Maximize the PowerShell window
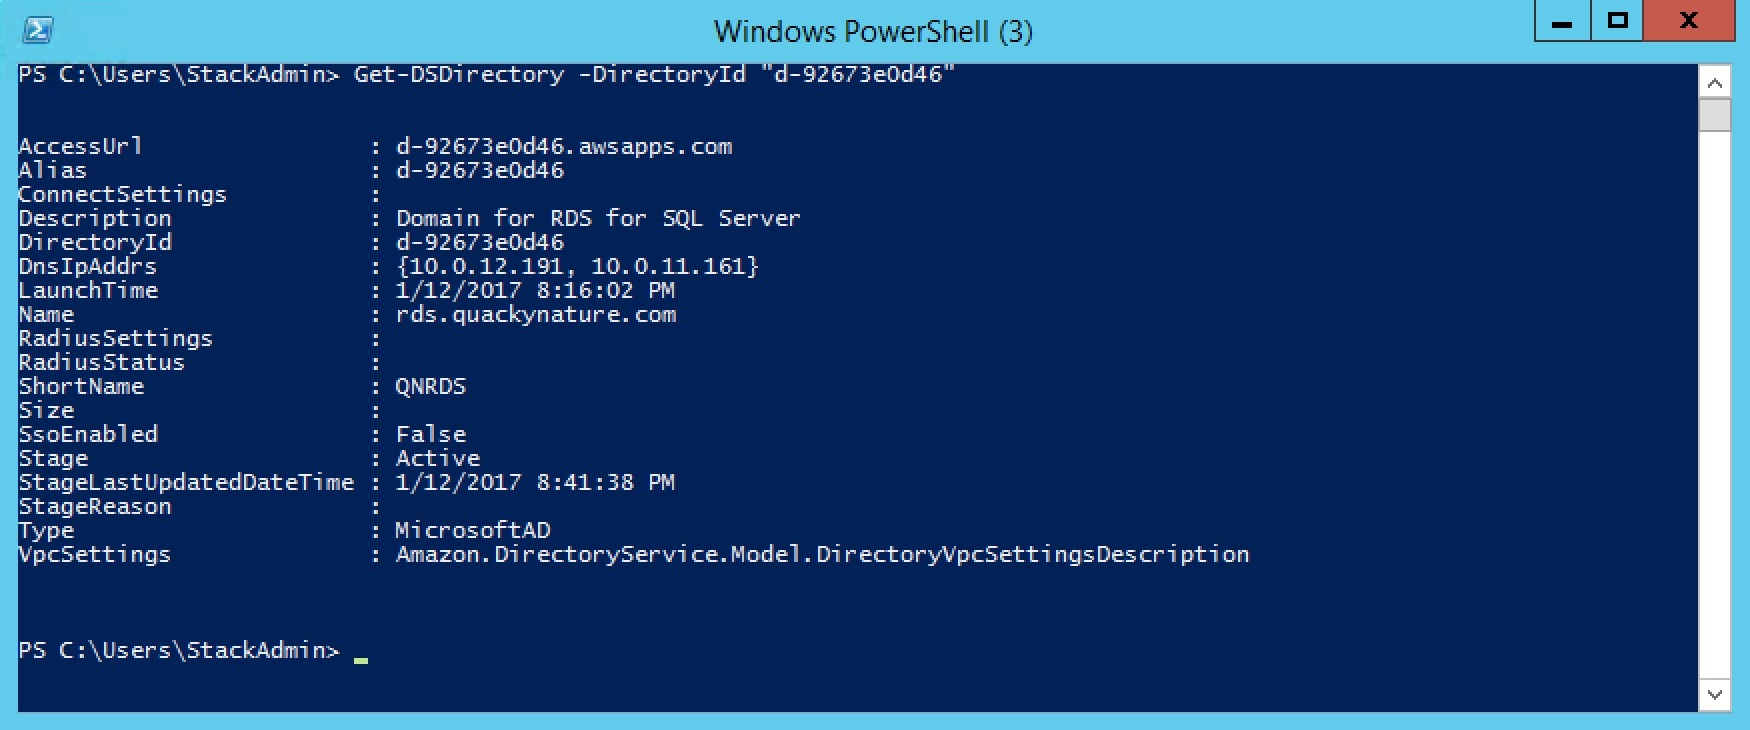Viewport: 1750px width, 730px height. coord(1617,21)
